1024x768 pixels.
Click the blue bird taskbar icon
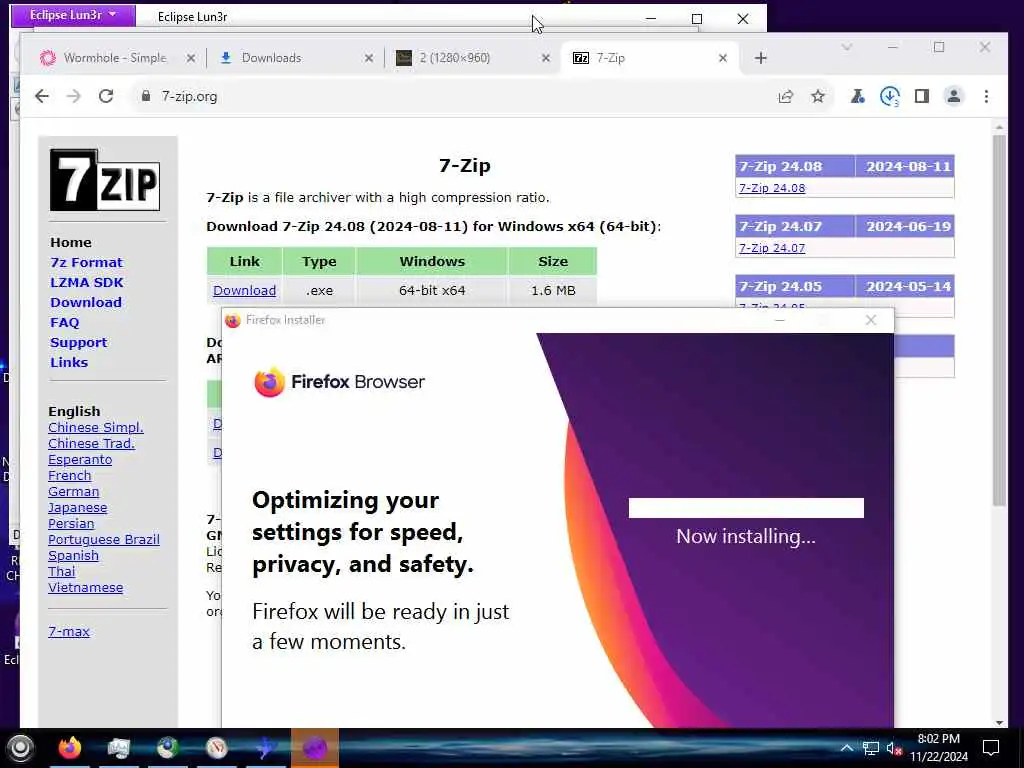point(266,748)
